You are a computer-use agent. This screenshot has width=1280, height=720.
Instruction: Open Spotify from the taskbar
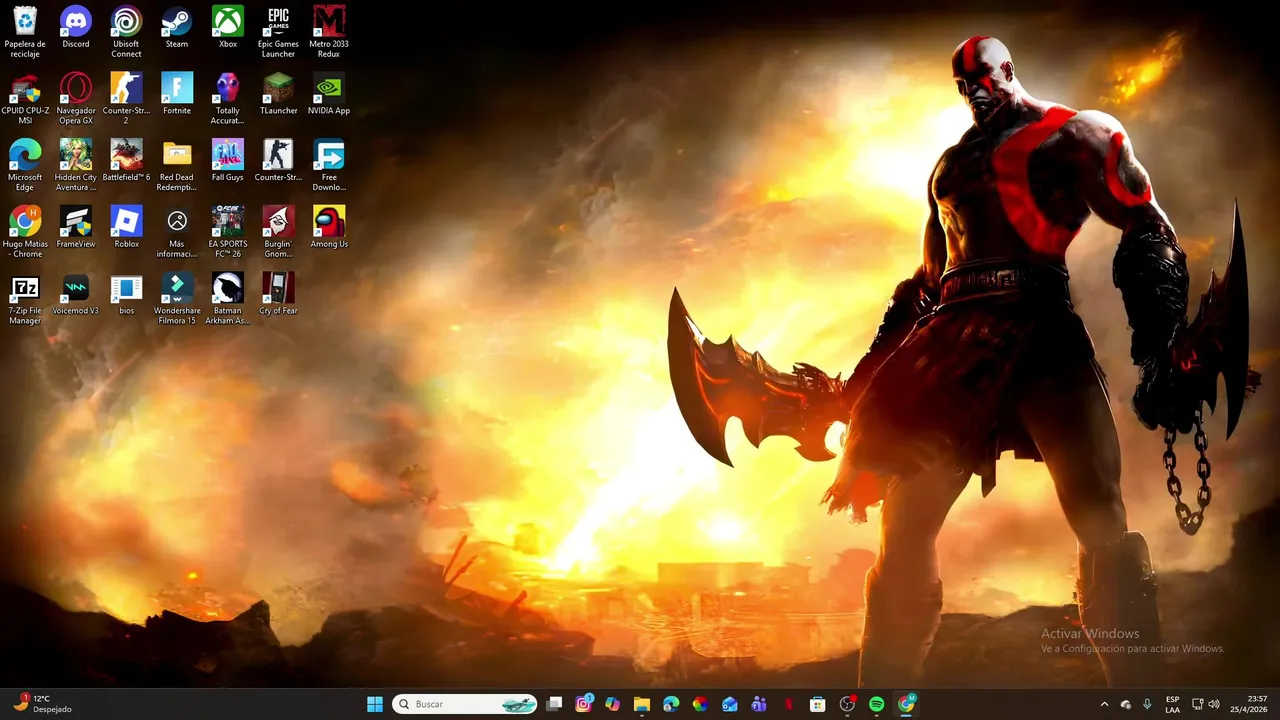[x=876, y=704]
